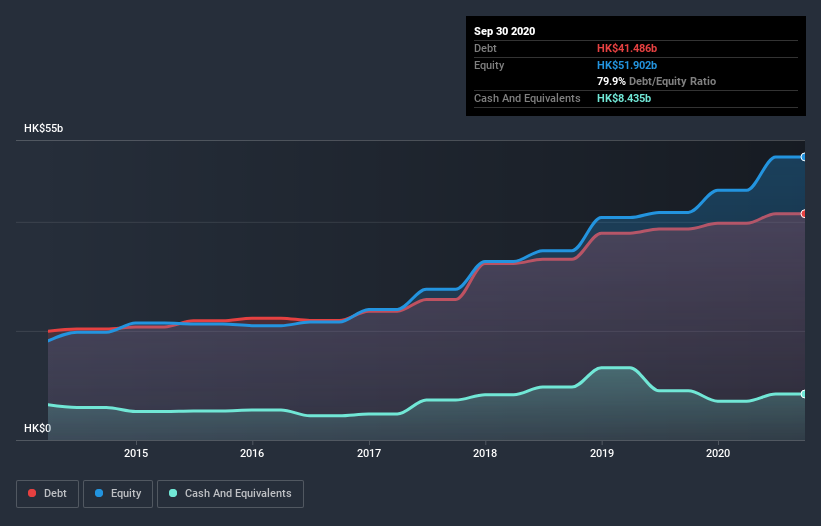Toggle the Equity legend button

coord(118,494)
